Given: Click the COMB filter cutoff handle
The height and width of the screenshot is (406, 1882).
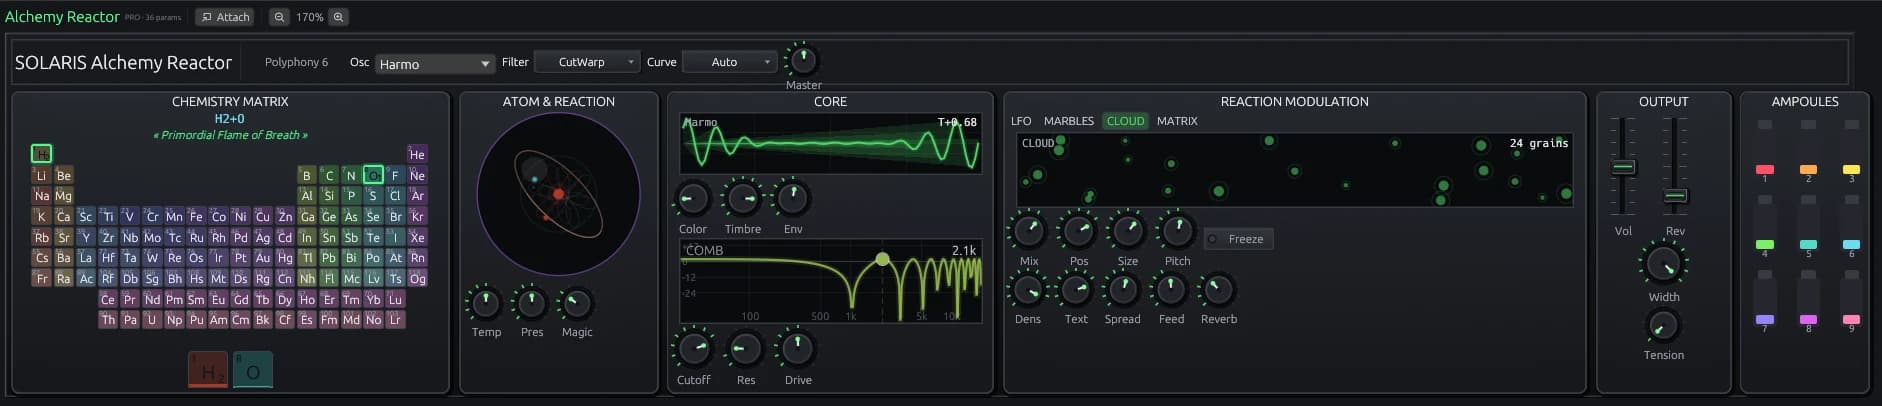Looking at the screenshot, I should pos(882,259).
